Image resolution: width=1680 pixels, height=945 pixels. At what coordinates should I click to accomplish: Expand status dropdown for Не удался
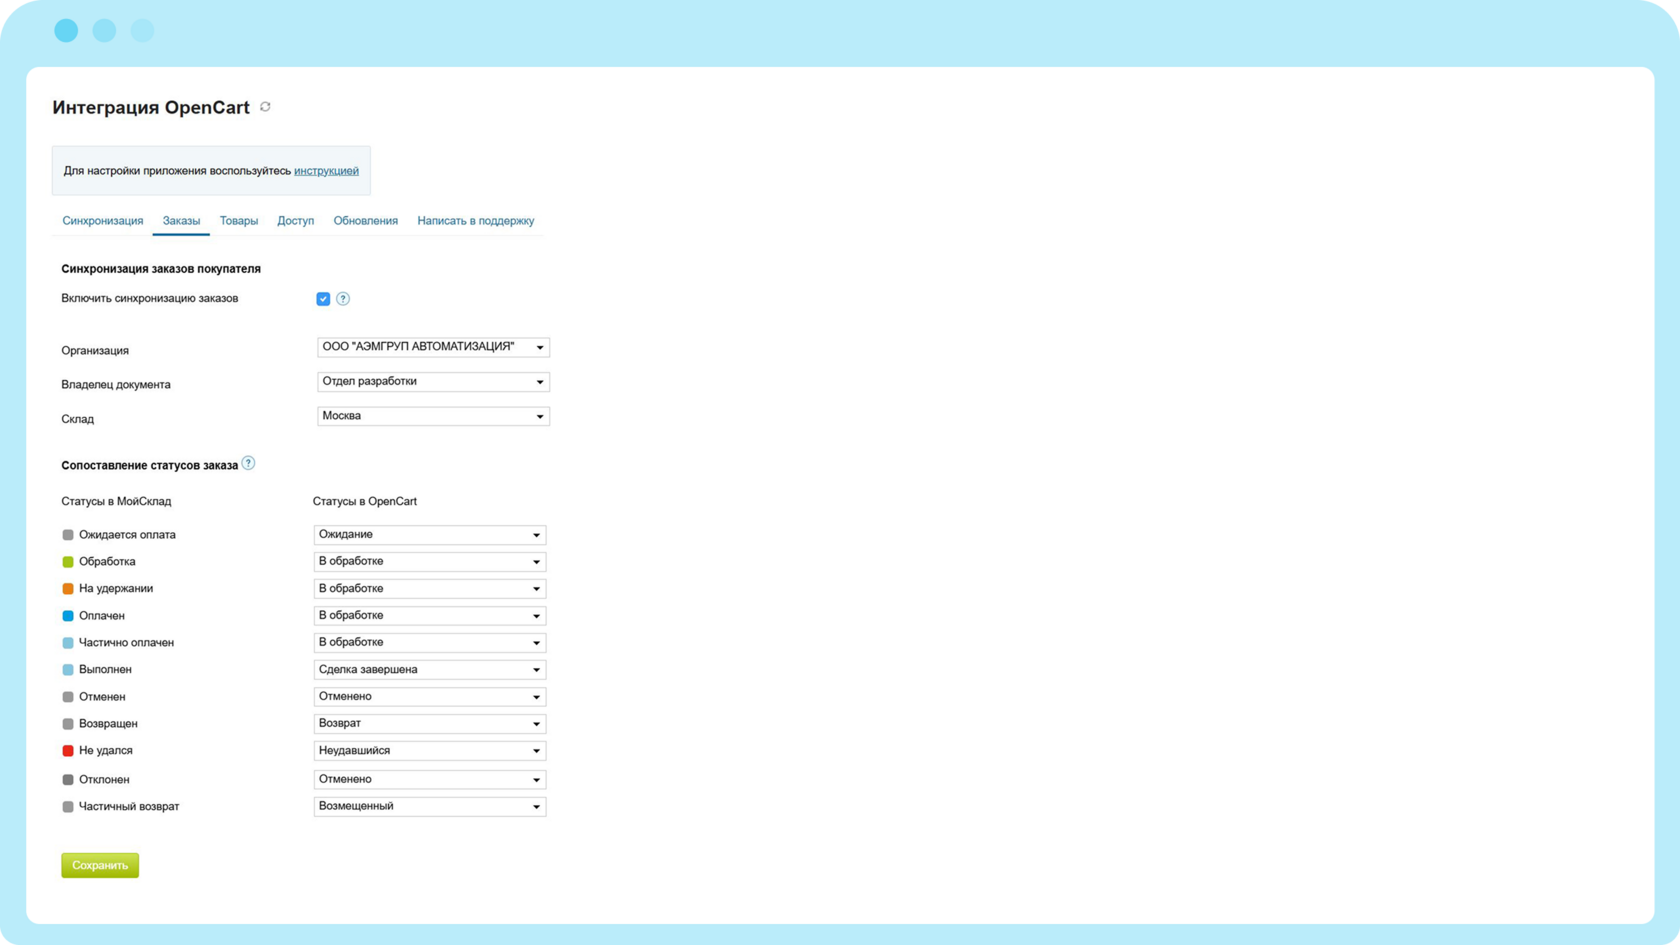pos(430,751)
